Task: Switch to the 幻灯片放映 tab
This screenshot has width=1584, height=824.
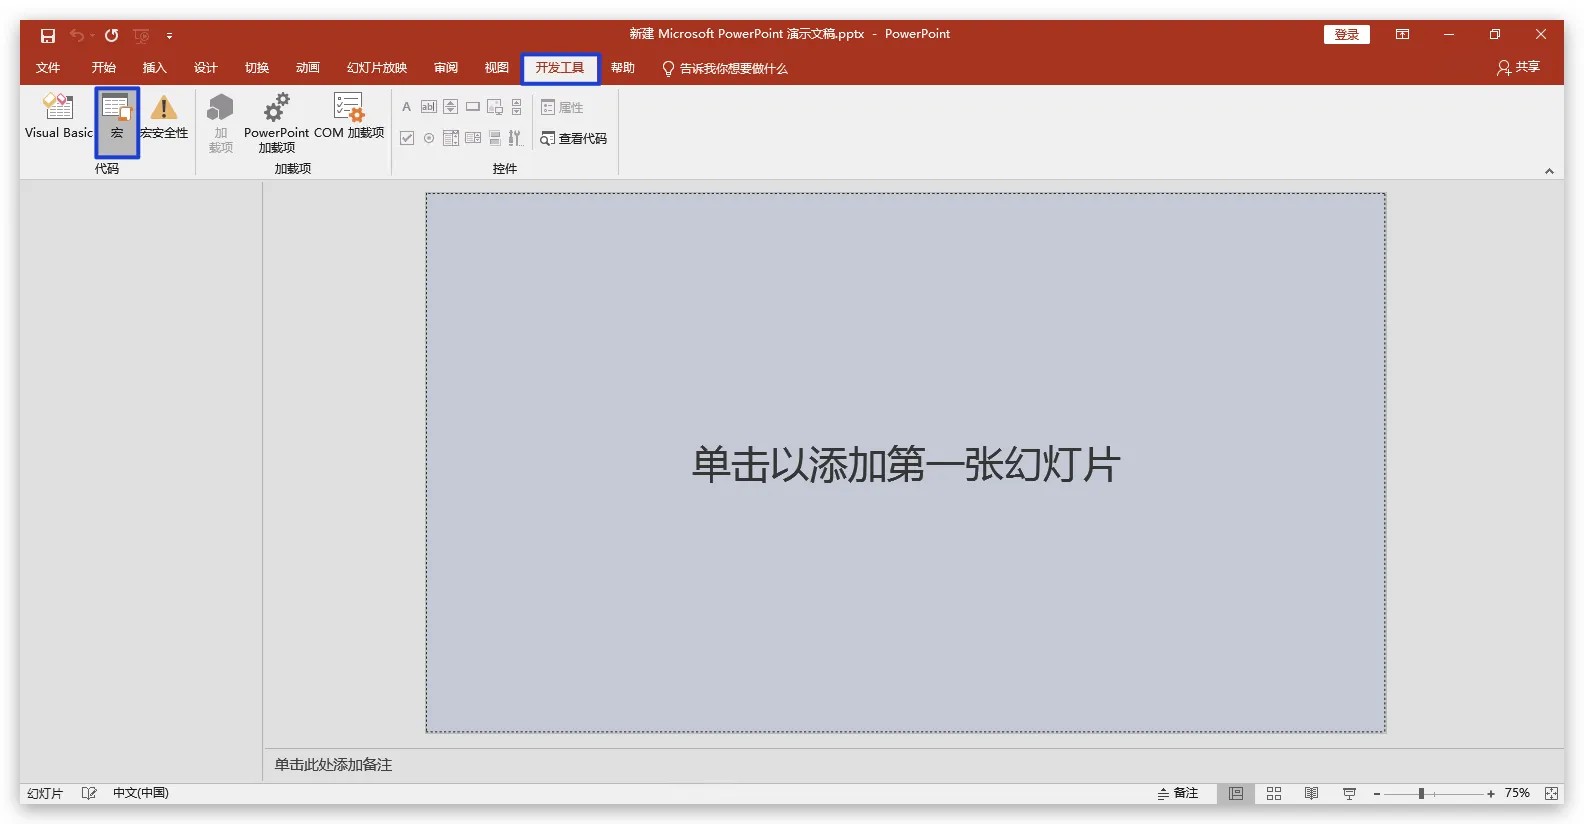Action: [376, 68]
